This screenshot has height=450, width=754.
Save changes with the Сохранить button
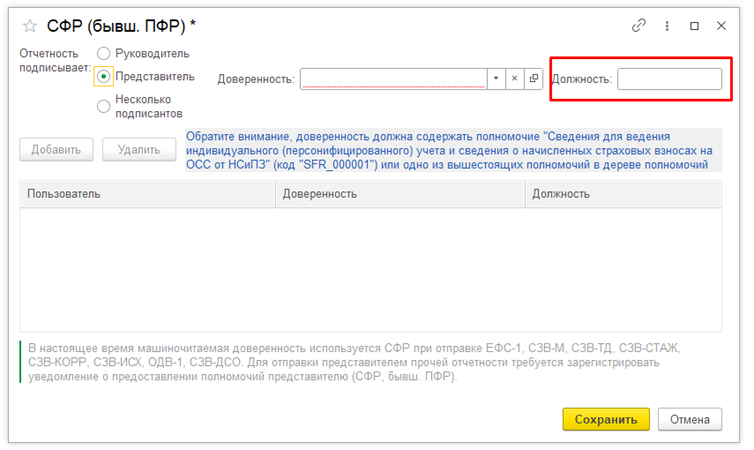tap(606, 418)
